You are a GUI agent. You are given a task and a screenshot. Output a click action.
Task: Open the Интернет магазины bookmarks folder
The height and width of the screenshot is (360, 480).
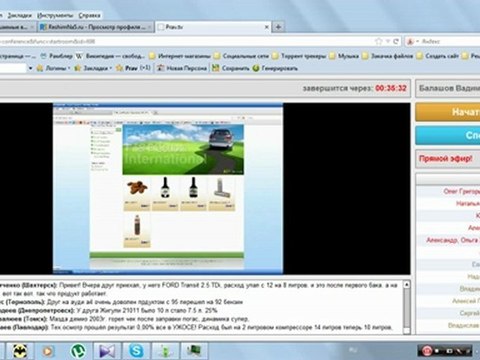[180, 56]
